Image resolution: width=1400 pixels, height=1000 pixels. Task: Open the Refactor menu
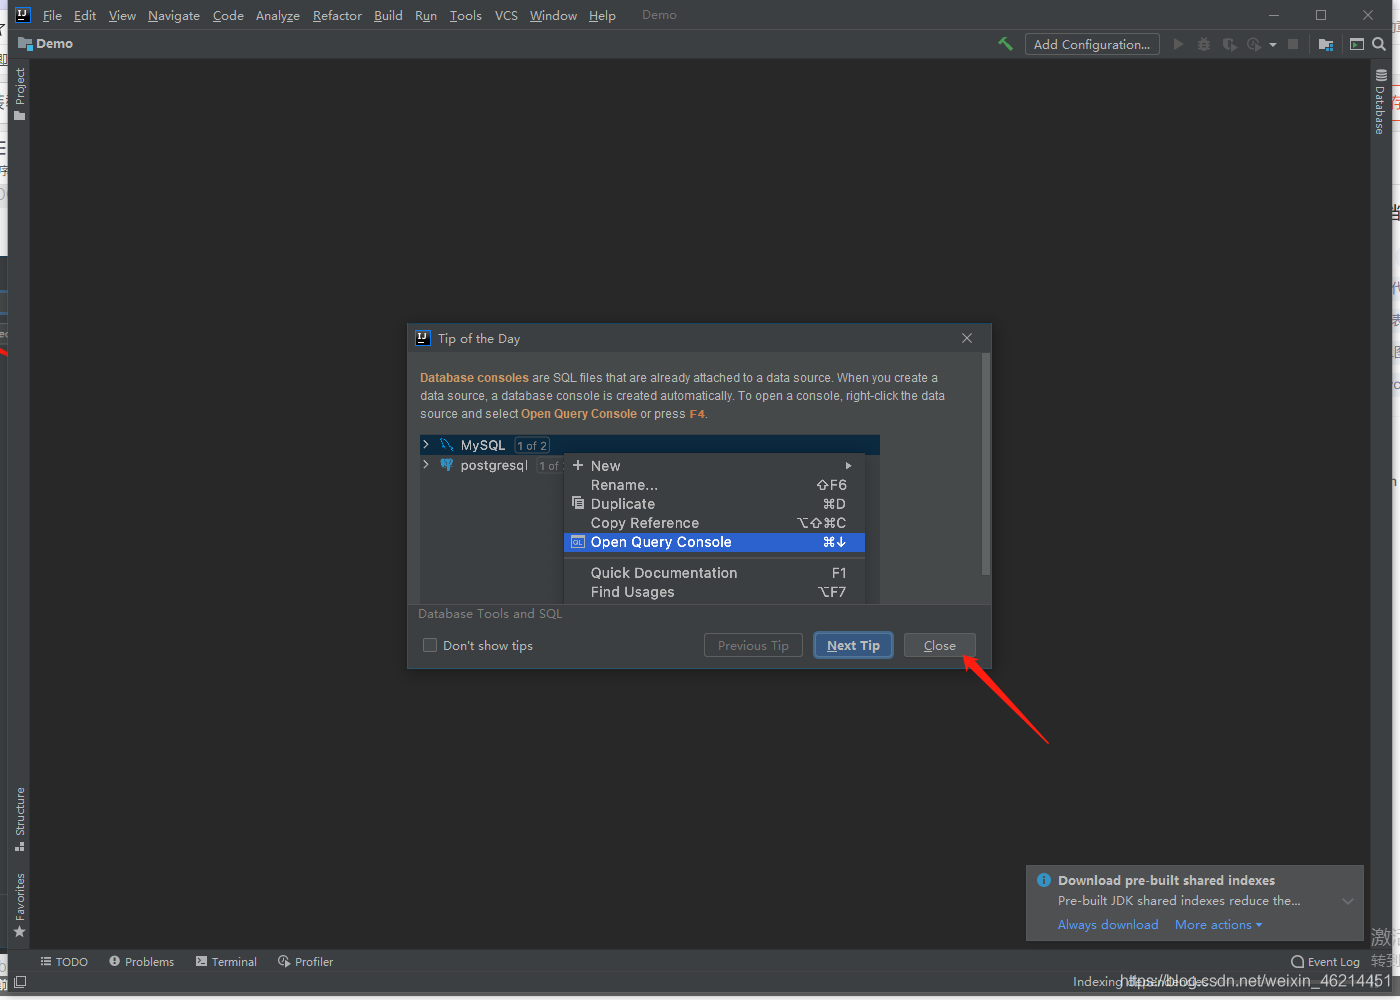(337, 15)
